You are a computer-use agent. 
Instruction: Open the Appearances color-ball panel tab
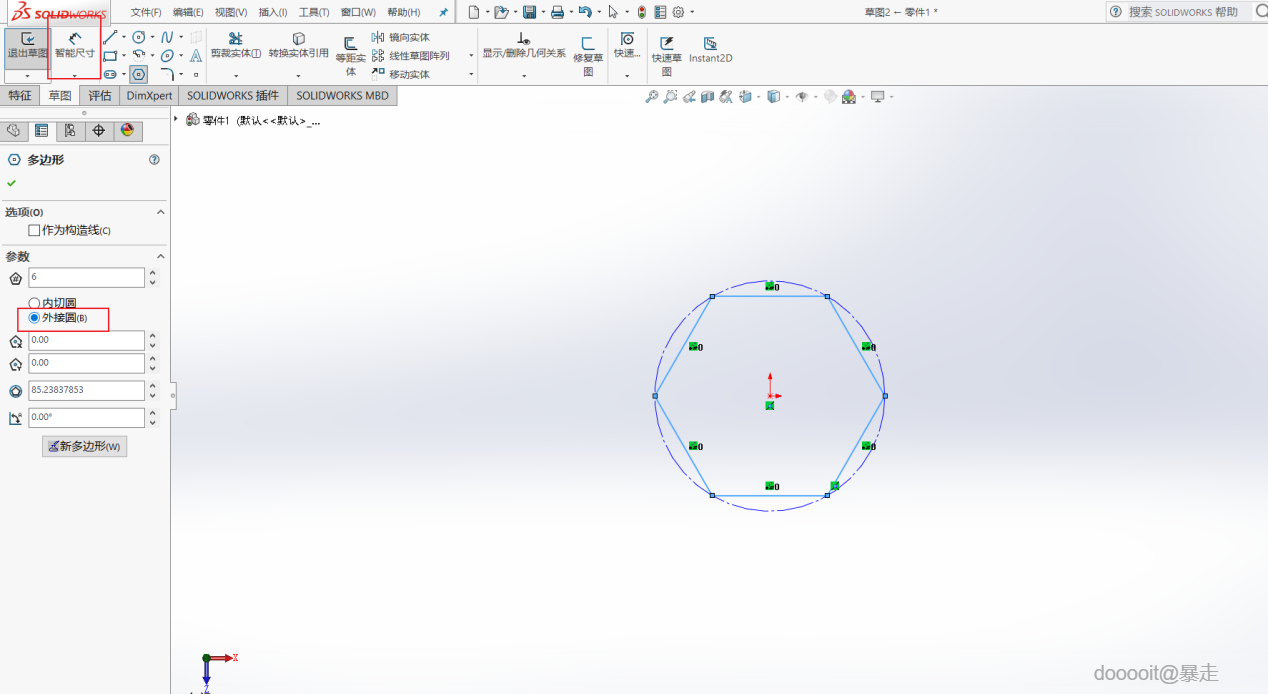pos(127,131)
